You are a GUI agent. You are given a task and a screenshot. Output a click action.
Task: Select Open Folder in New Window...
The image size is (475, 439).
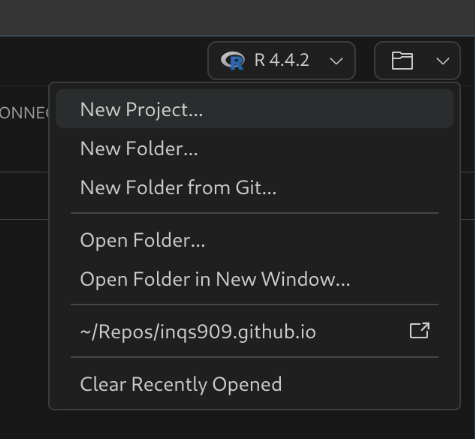255,279
